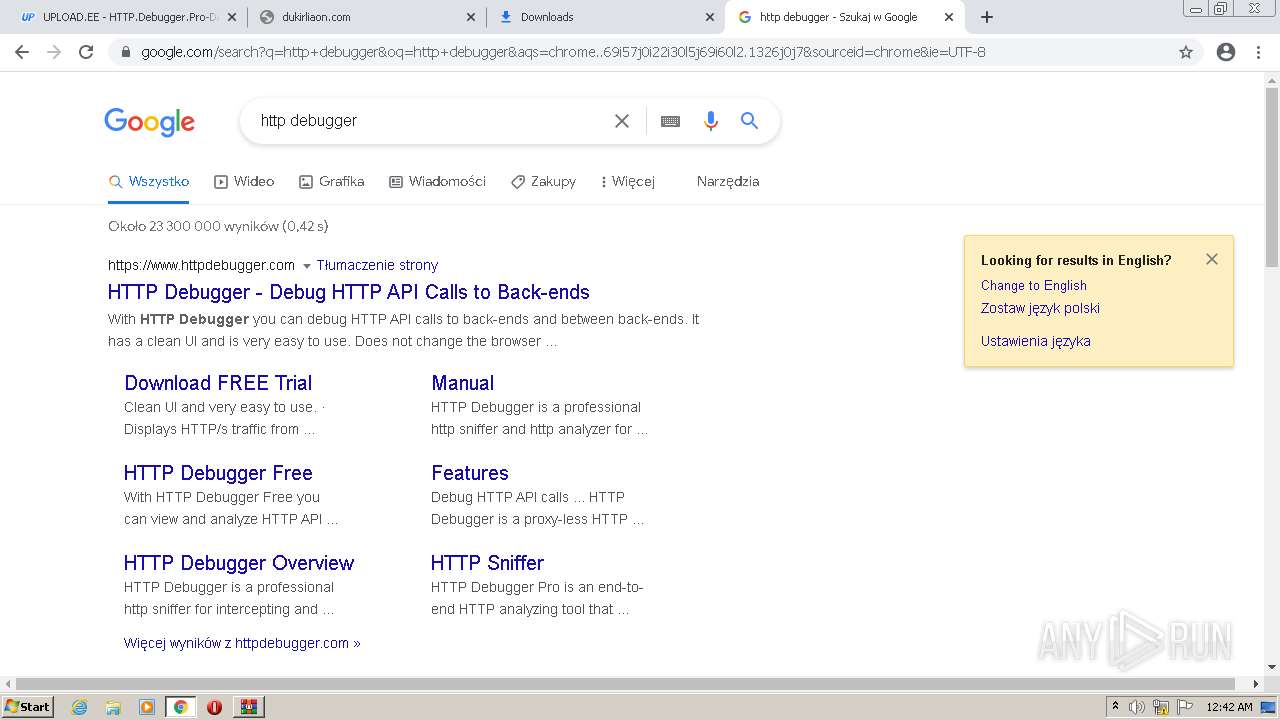Viewport: 1280px width, 720px height.
Task: Click the network tray icon
Action: 1161,707
